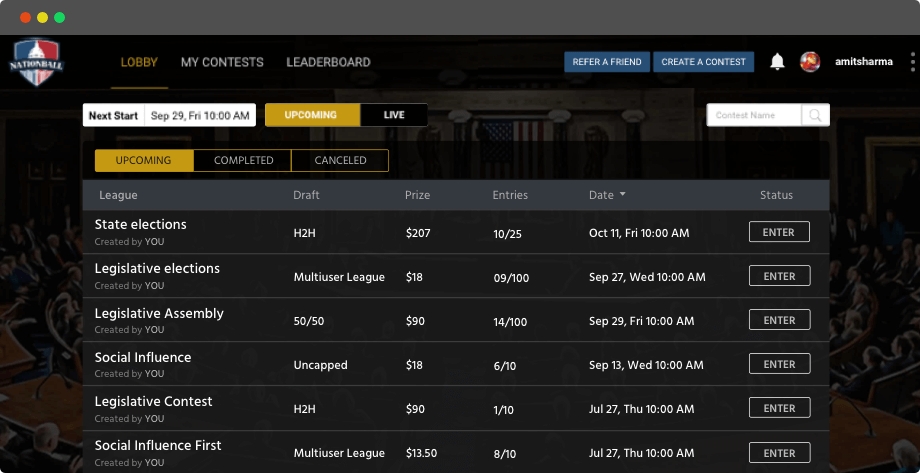
Task: Open the Legislative Contest league name
Action: point(153,401)
